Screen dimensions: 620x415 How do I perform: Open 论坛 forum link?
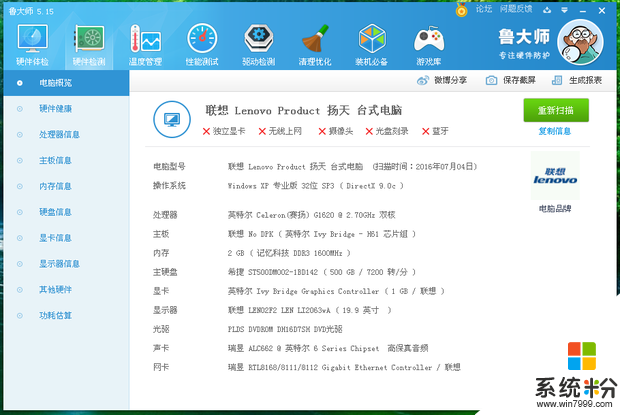pyautogui.click(x=484, y=9)
